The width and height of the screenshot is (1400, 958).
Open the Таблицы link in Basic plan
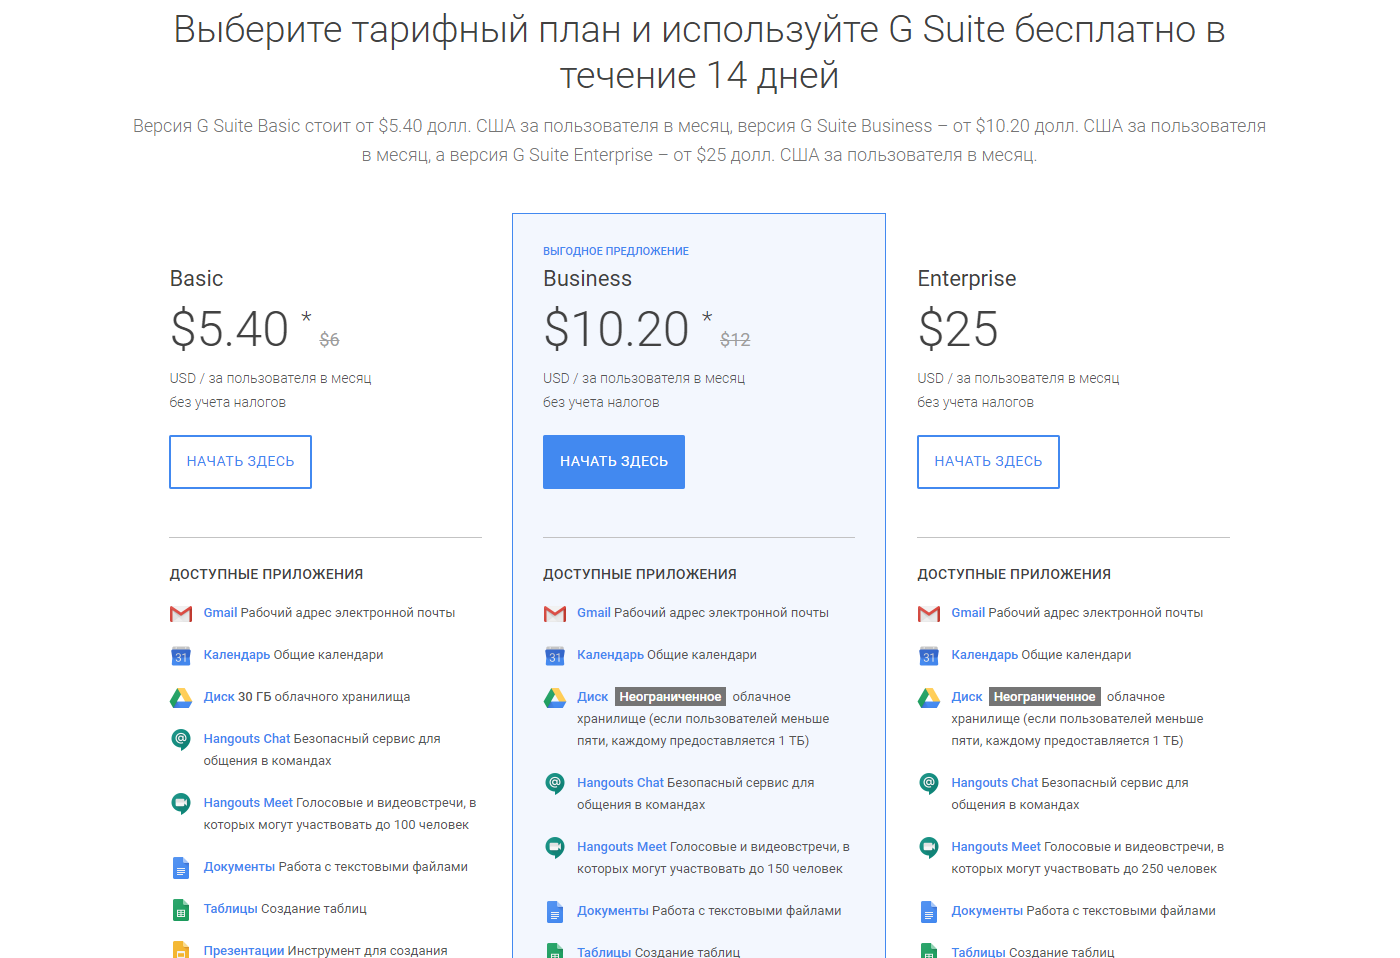coord(231,909)
